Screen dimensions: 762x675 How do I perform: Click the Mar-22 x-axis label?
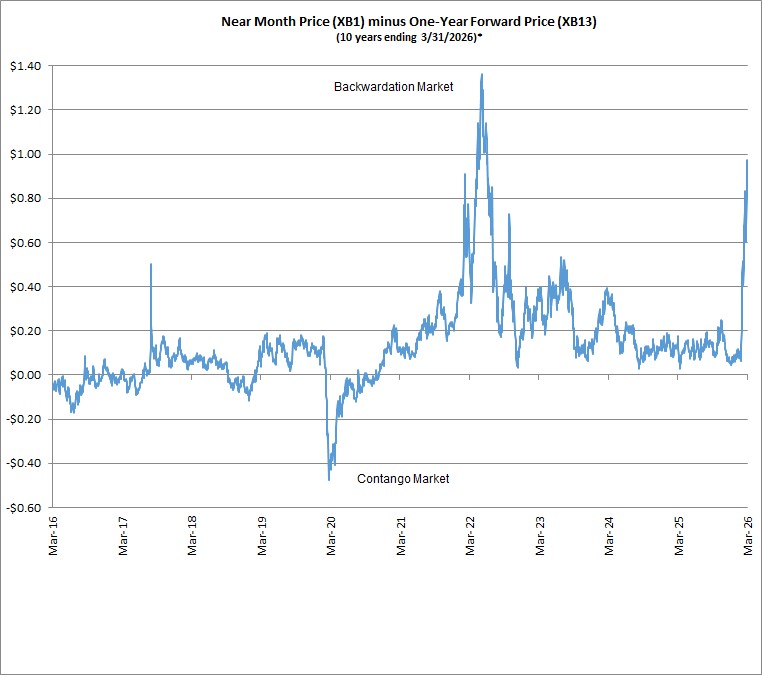click(470, 536)
